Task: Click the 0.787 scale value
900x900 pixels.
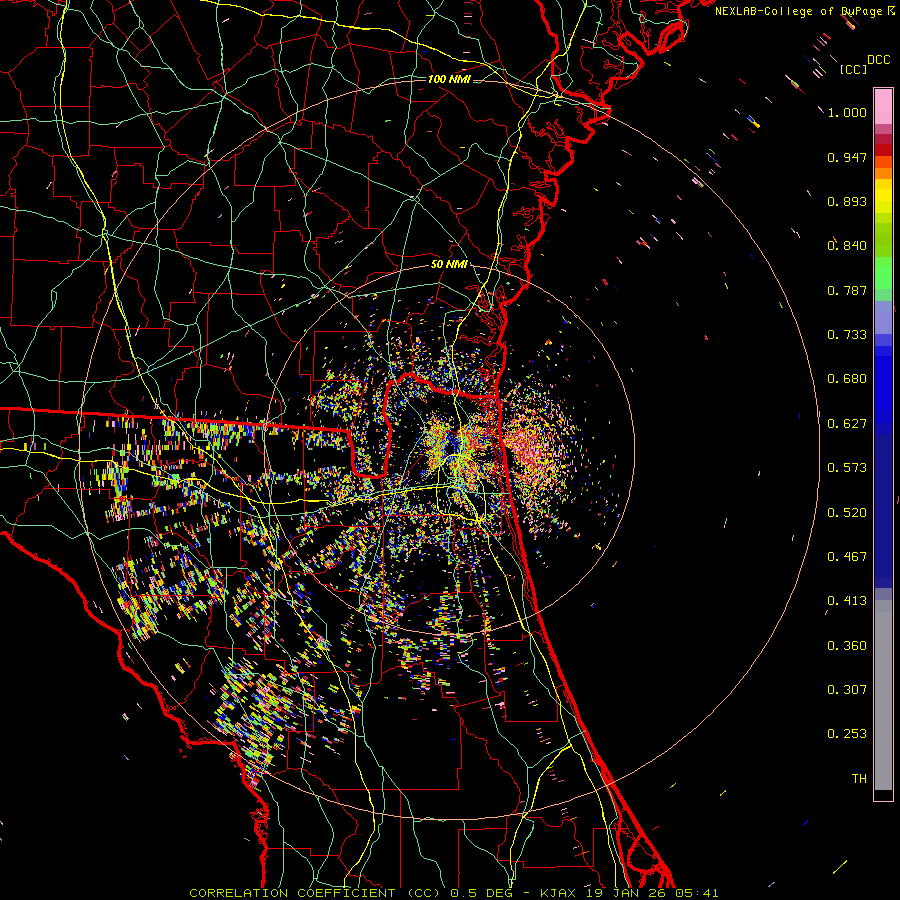Action: point(847,290)
